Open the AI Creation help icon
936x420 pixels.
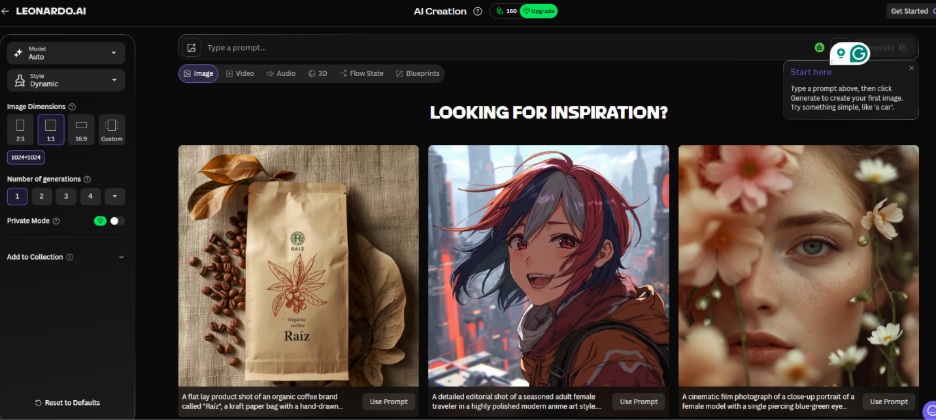(478, 11)
